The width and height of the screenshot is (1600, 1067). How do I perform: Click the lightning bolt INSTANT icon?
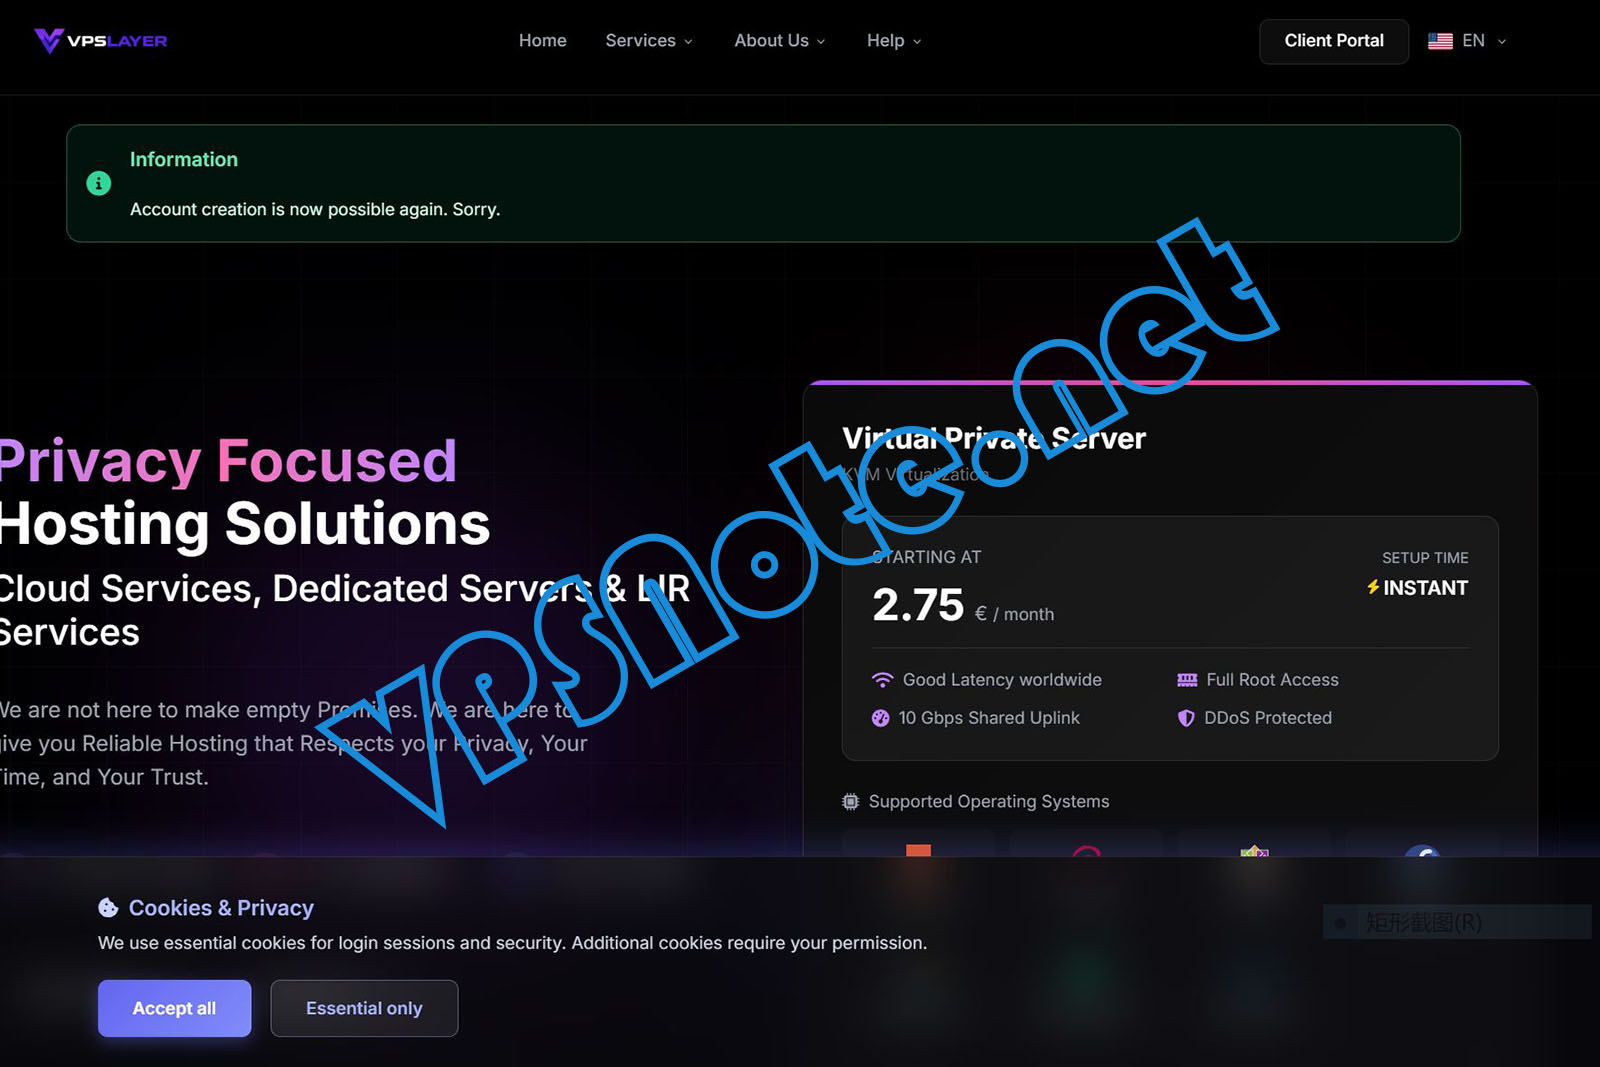pos(1373,588)
